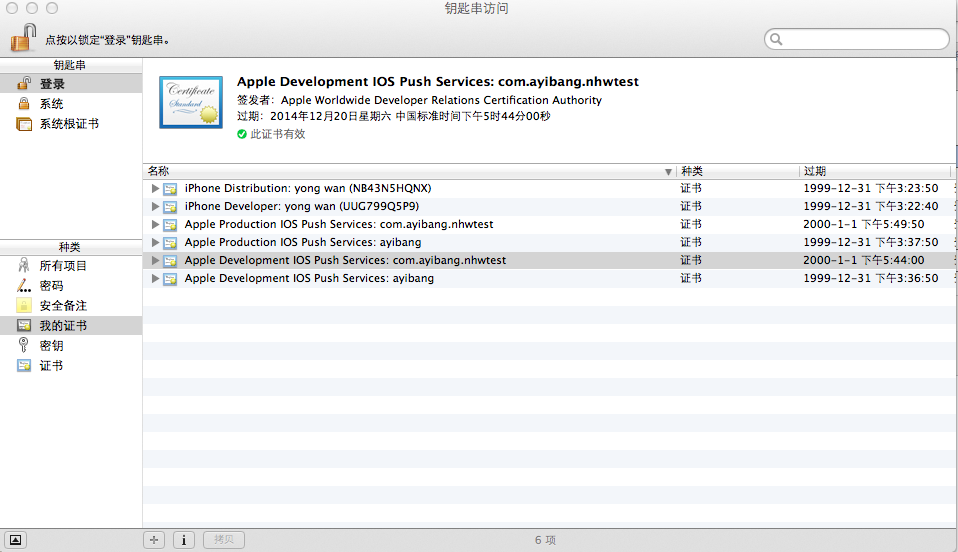The image size is (958, 552).
Task: Click the sort arrow in the 名称 column header
Action: click(x=668, y=172)
